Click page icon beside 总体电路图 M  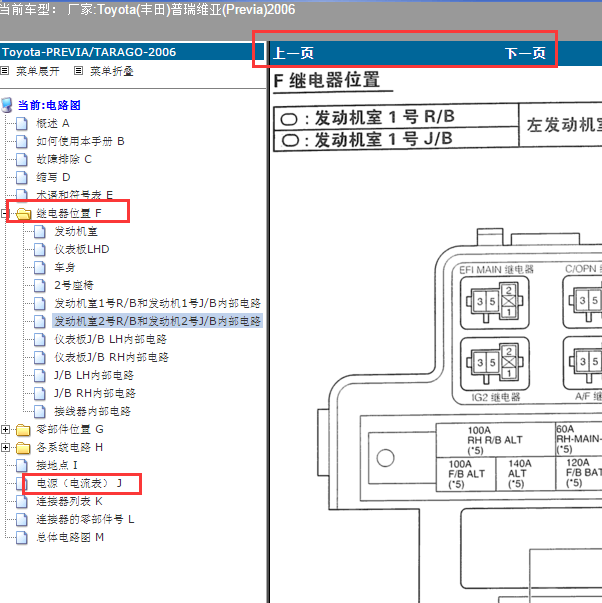[22, 538]
